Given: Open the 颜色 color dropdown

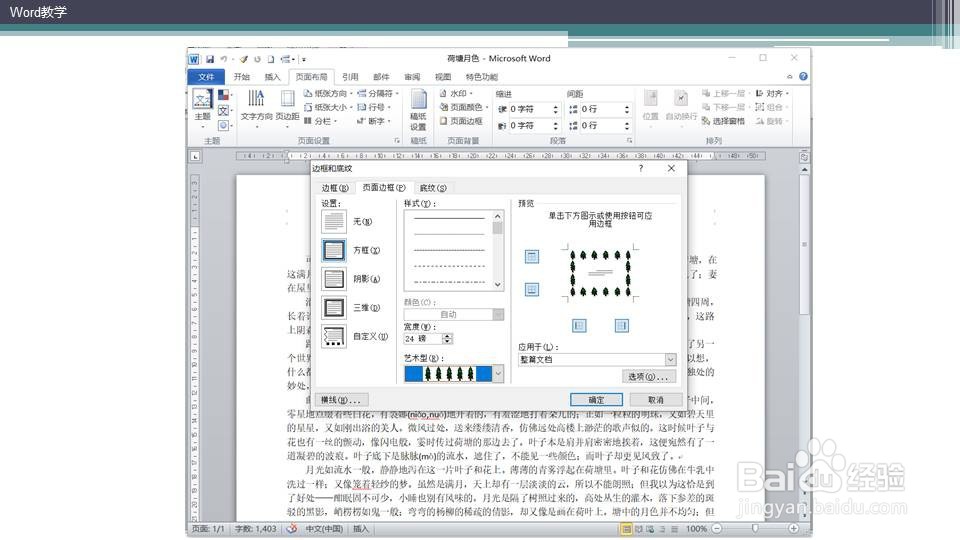Looking at the screenshot, I should pyautogui.click(x=498, y=314).
